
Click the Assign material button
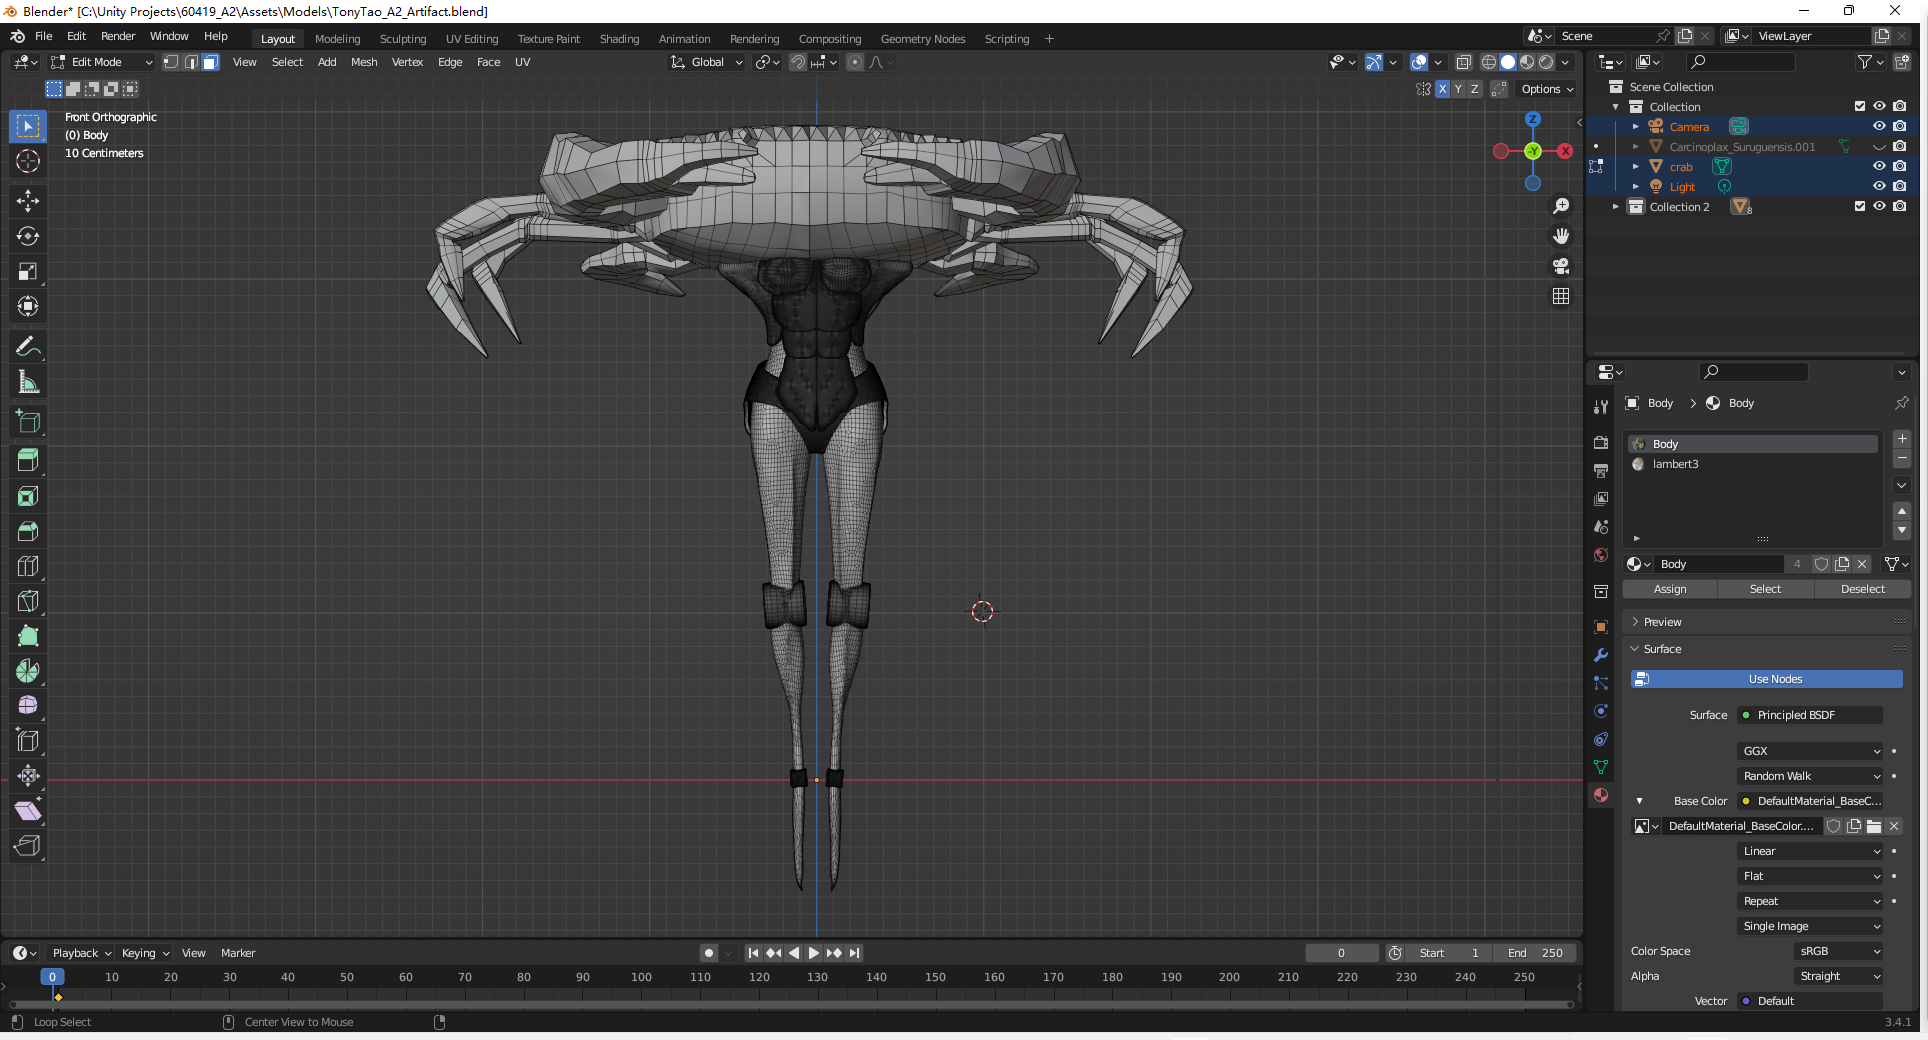tap(1669, 589)
